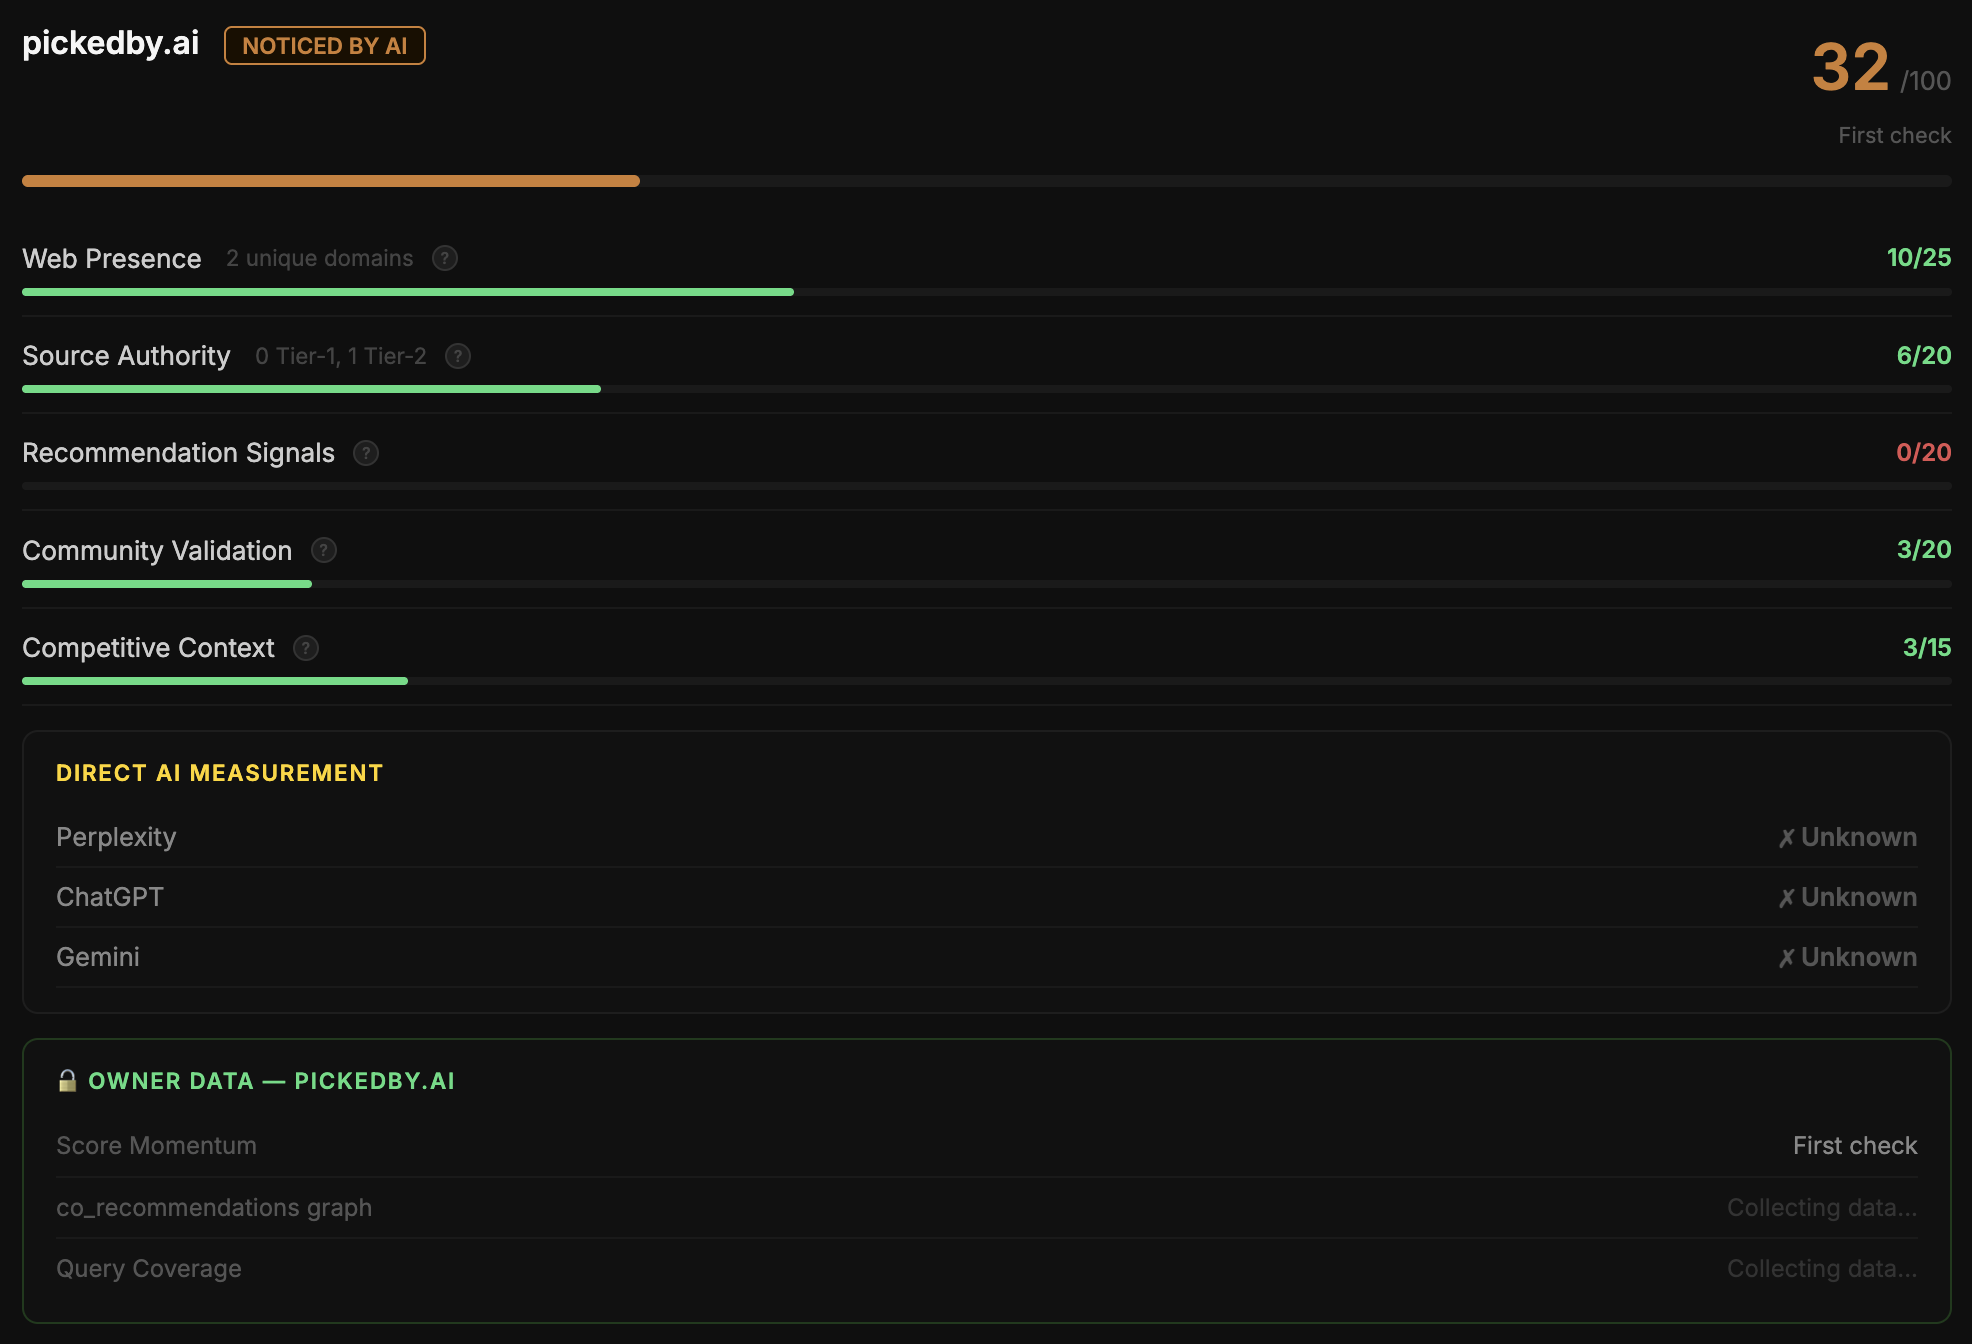The width and height of the screenshot is (1972, 1344).
Task: Click the NOTICED BY AI badge
Action: [x=325, y=46]
